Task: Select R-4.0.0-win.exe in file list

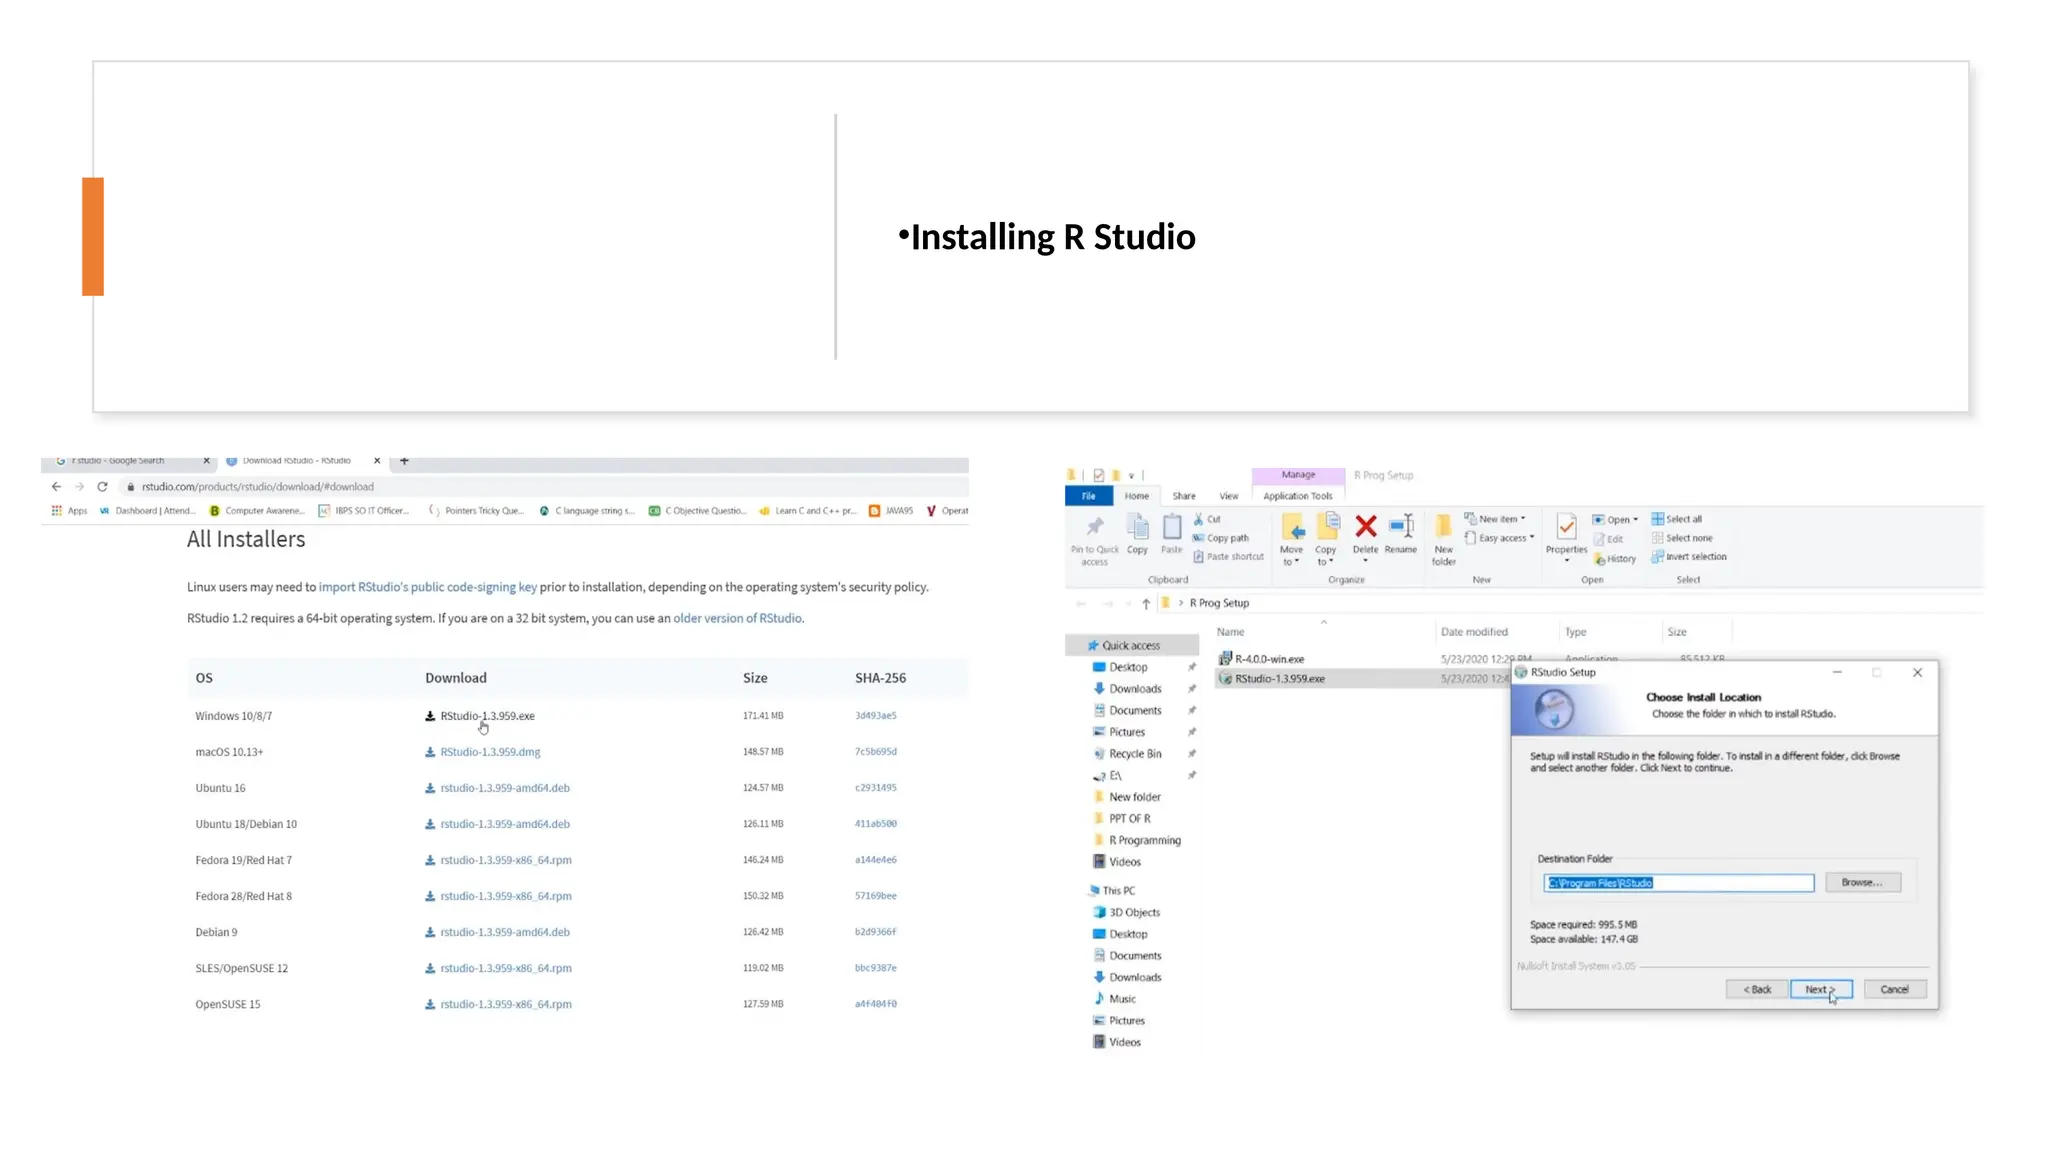Action: 1270,660
